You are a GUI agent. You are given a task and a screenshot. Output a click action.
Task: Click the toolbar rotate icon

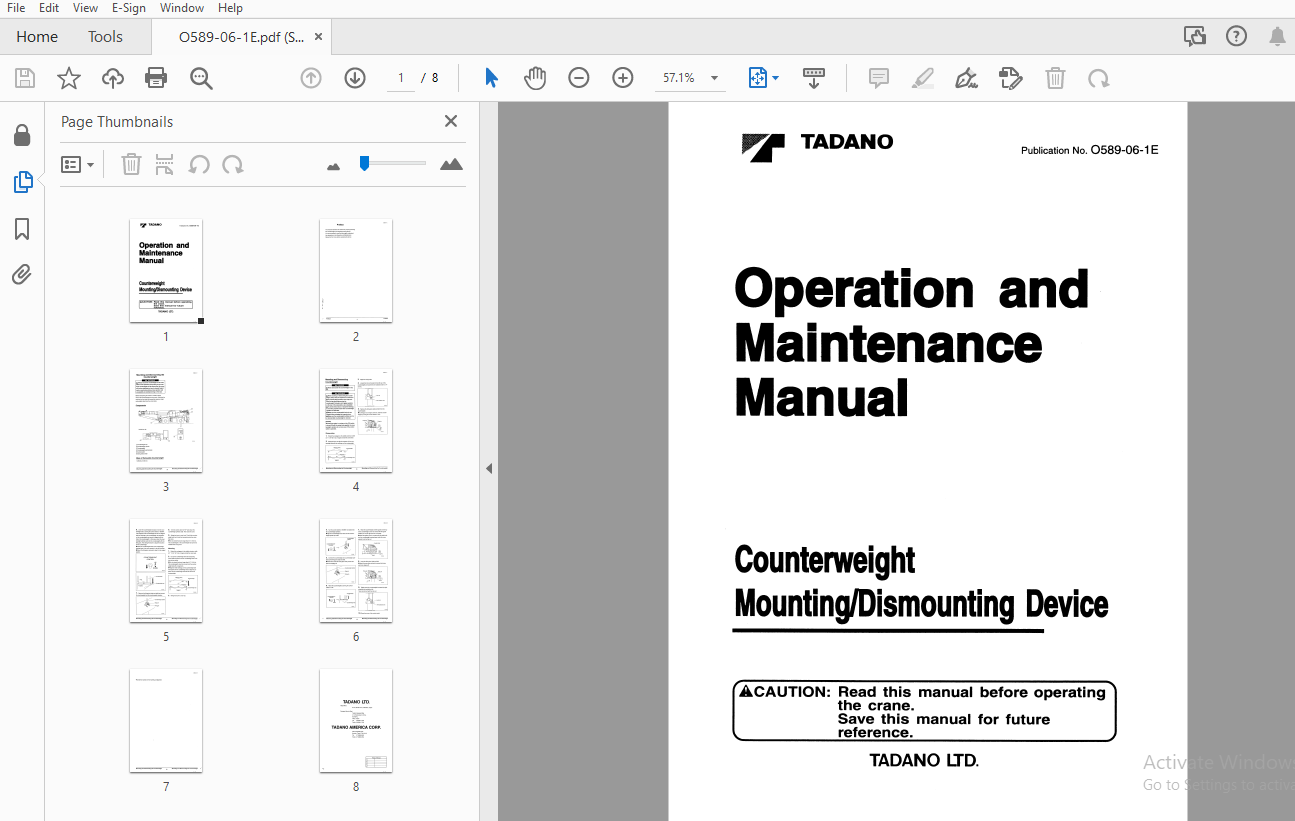1099,78
